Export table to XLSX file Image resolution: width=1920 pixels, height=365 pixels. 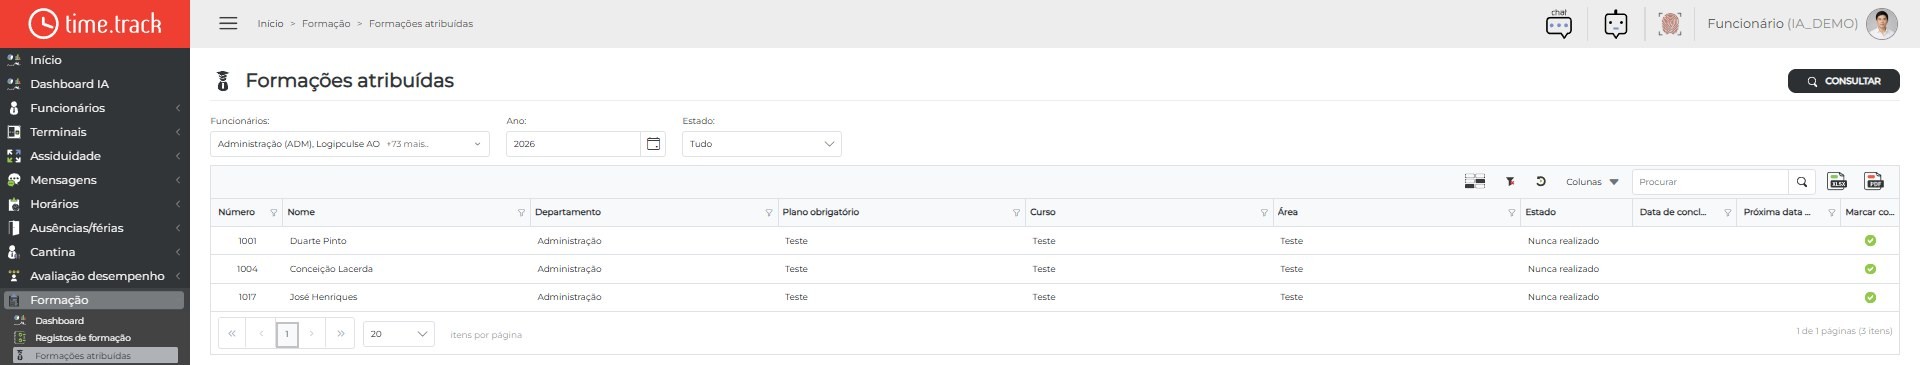pyautogui.click(x=1838, y=181)
